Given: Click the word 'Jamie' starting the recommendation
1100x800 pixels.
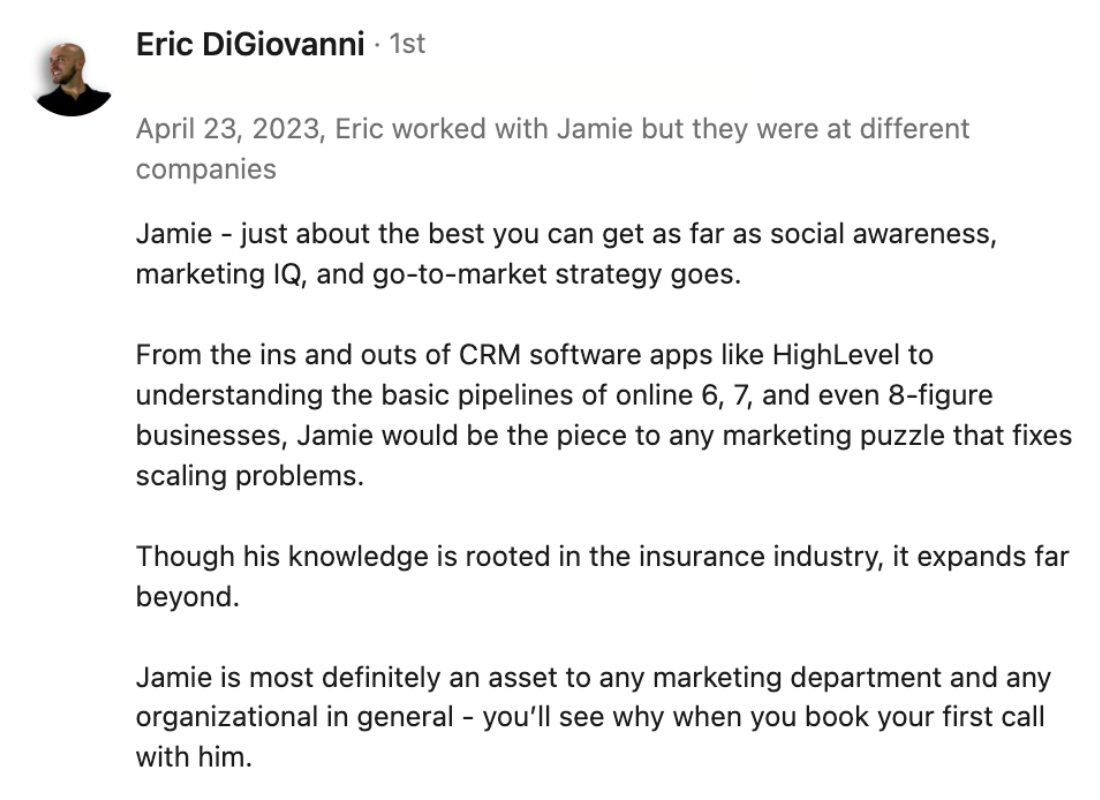Looking at the screenshot, I should coord(171,234).
